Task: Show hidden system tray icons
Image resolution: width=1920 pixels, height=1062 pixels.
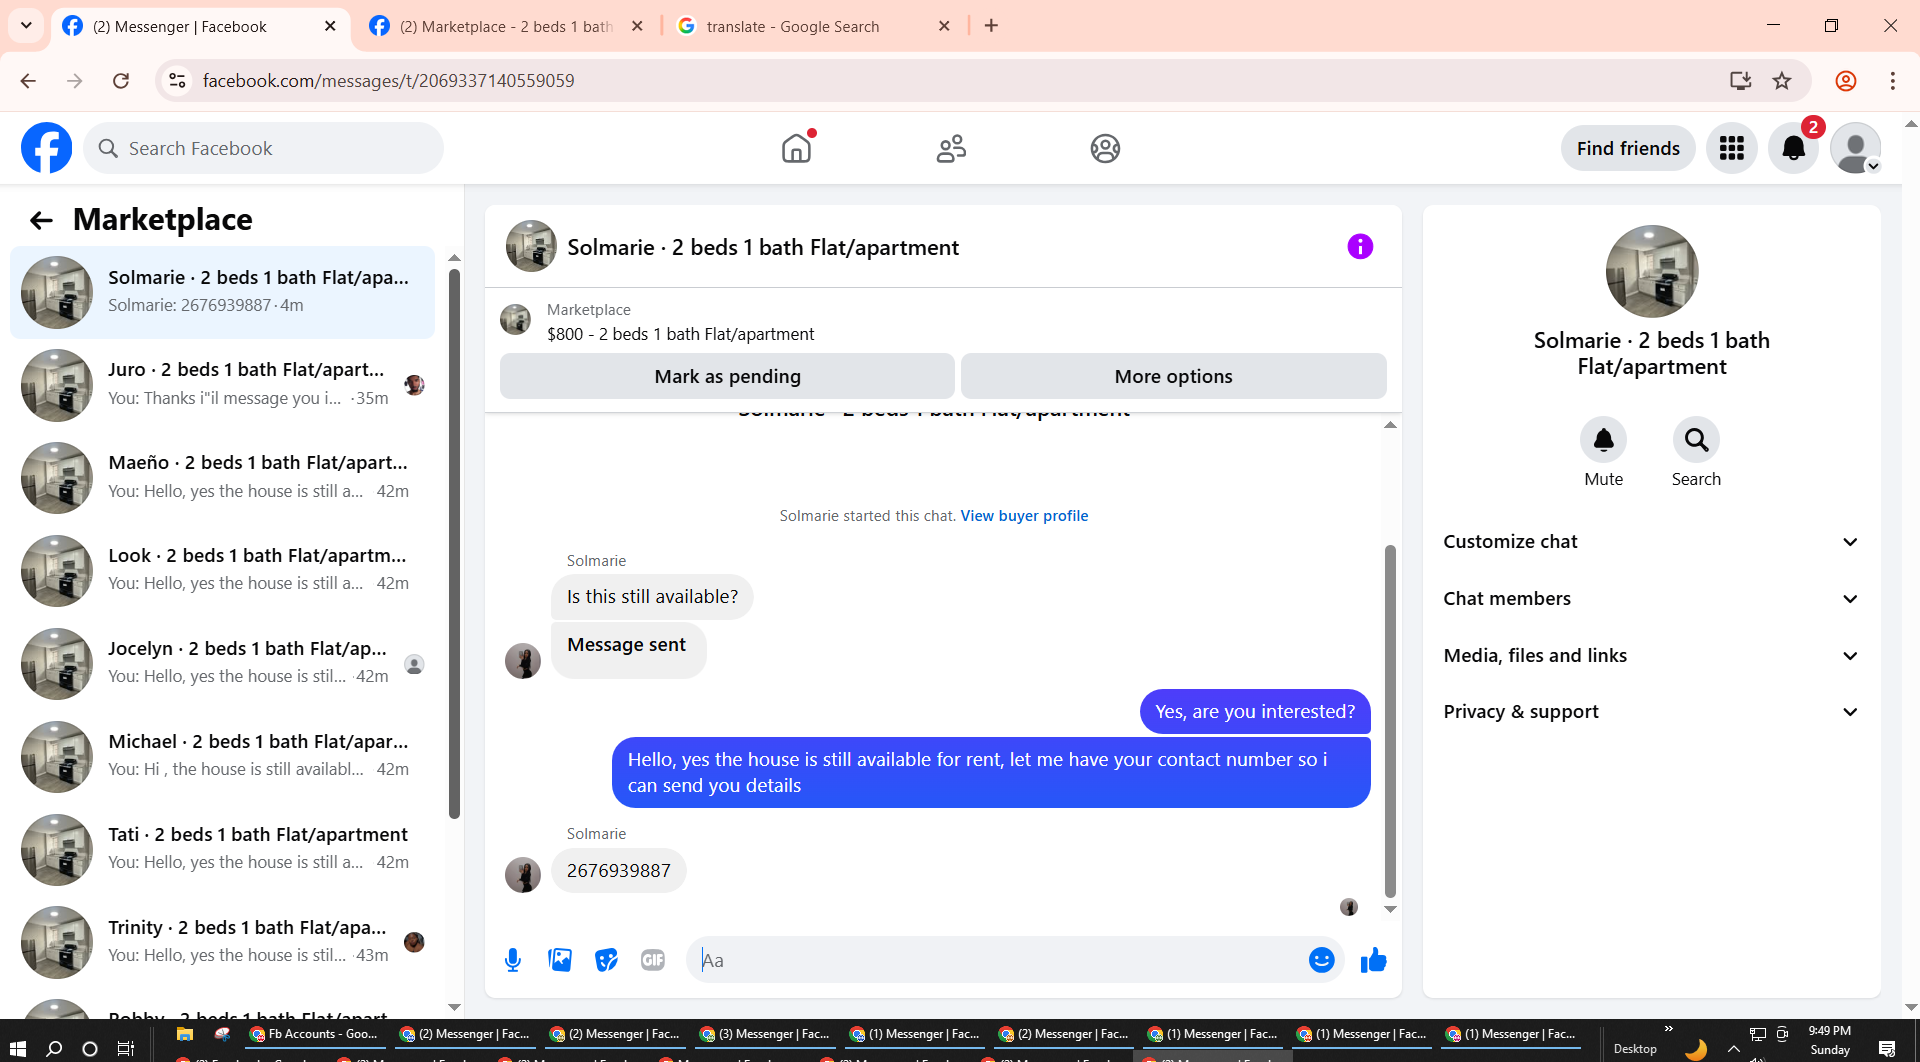Action: [1733, 1048]
